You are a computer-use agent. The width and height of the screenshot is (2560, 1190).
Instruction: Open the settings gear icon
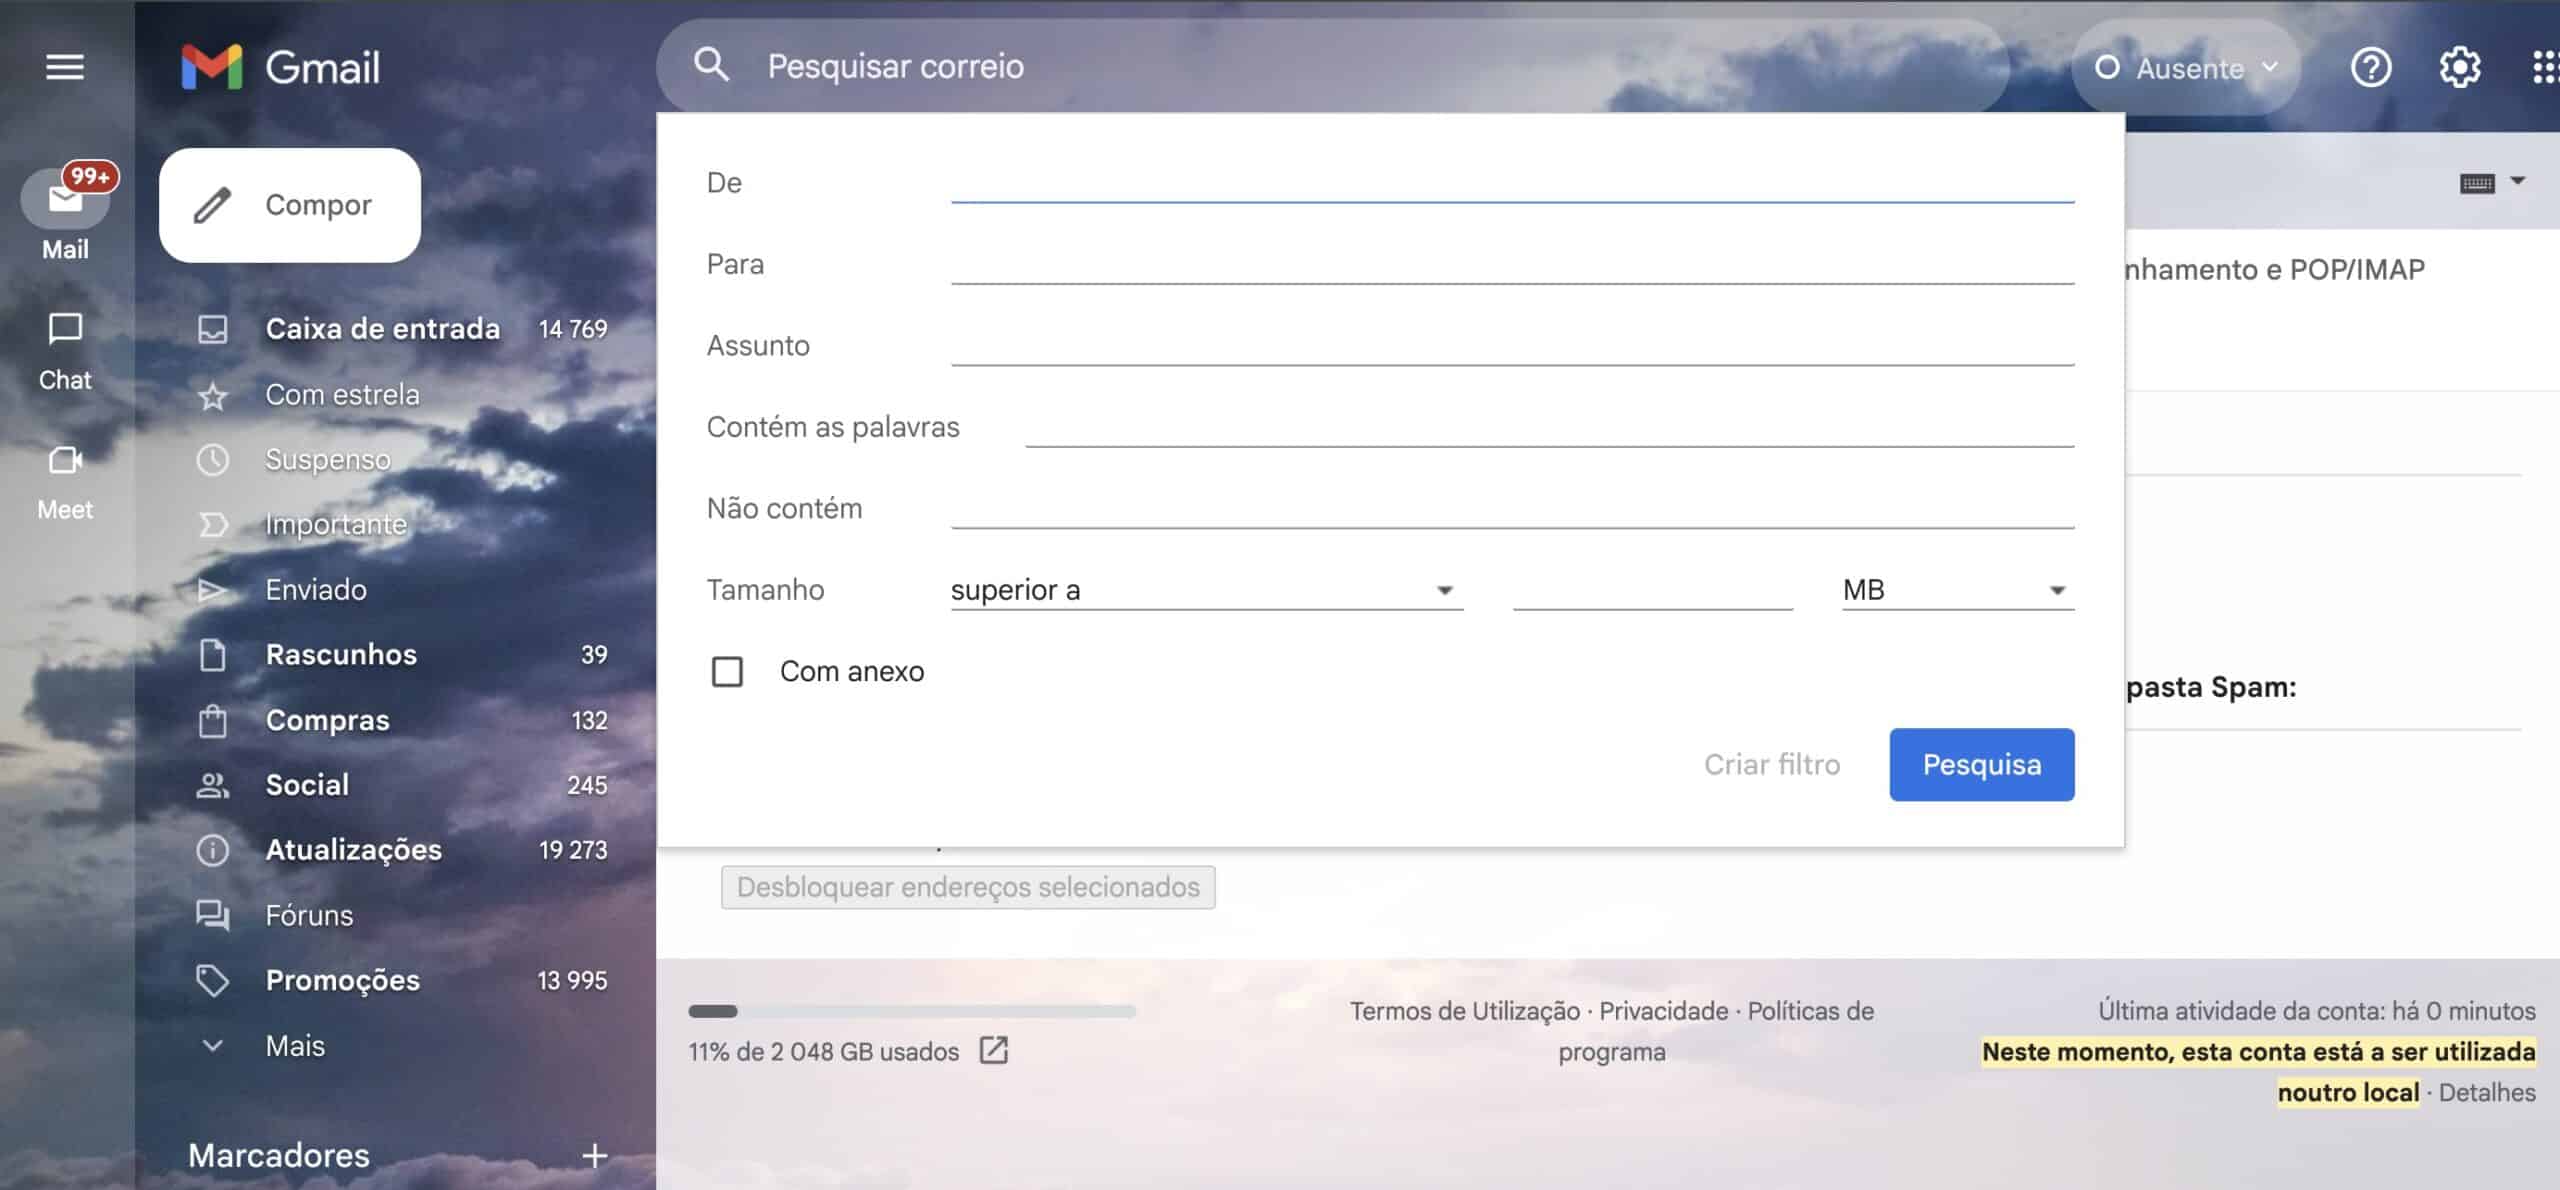coord(2459,68)
